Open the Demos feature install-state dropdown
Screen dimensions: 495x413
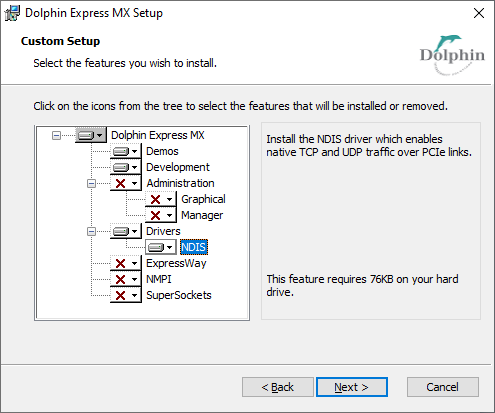click(126, 151)
